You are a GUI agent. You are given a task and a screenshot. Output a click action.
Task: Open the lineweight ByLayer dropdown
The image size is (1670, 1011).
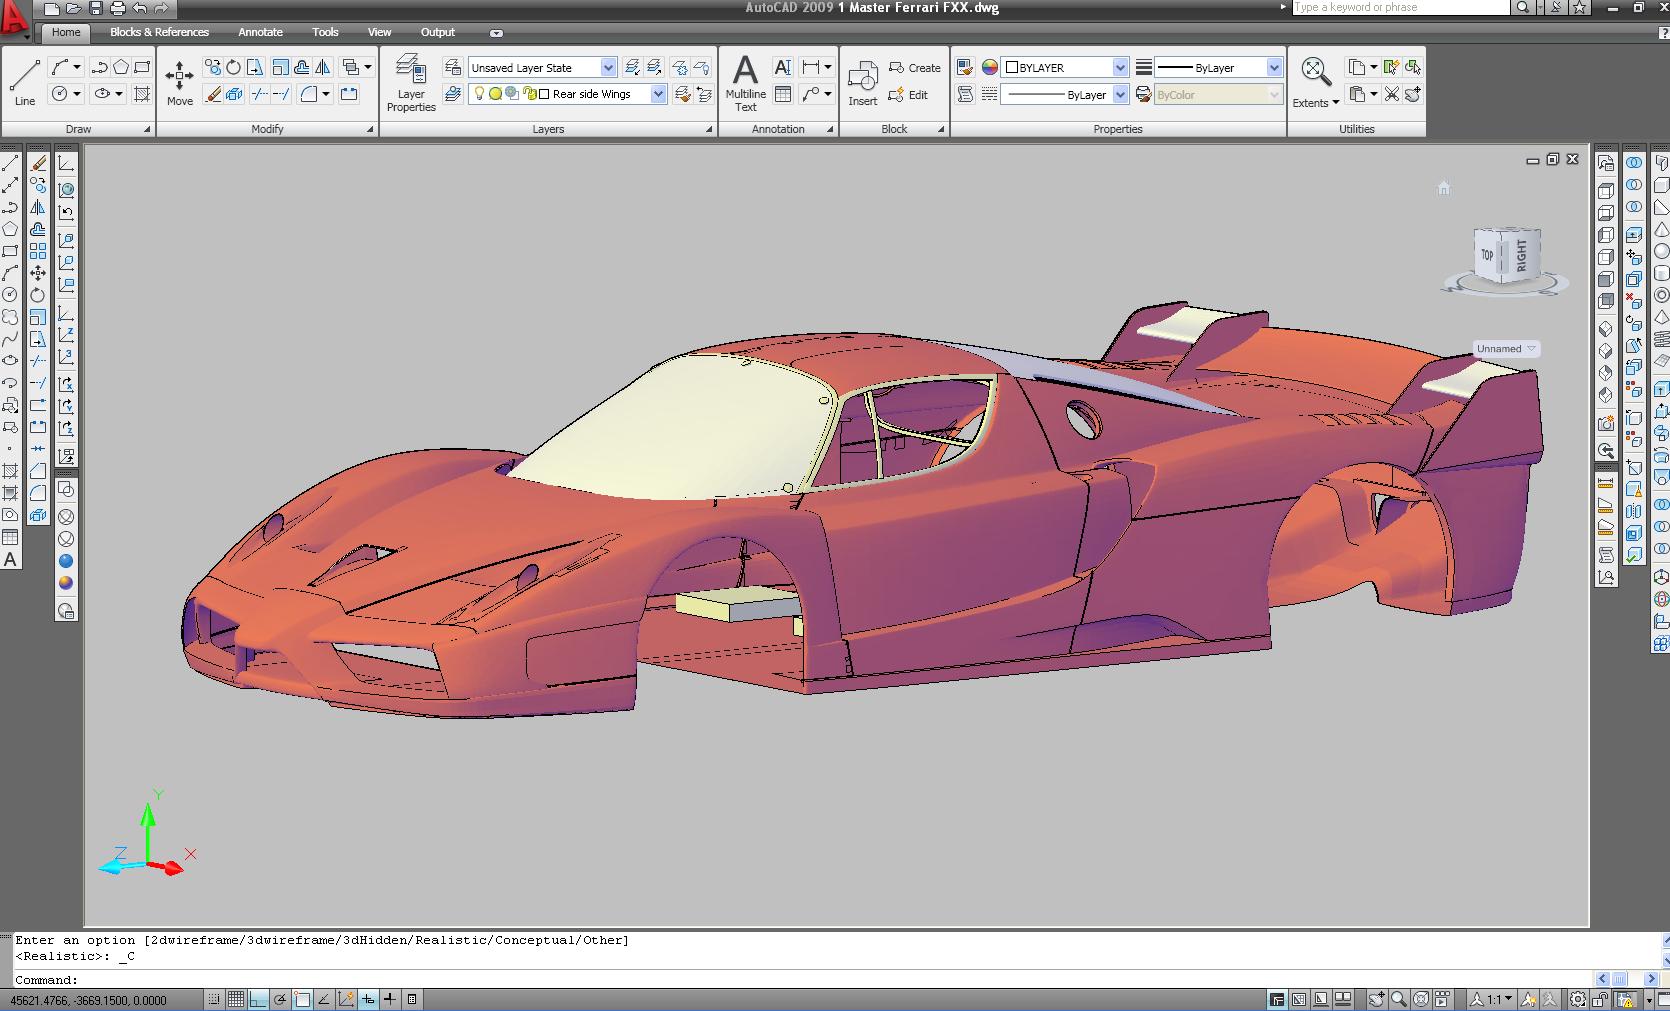coord(1274,67)
